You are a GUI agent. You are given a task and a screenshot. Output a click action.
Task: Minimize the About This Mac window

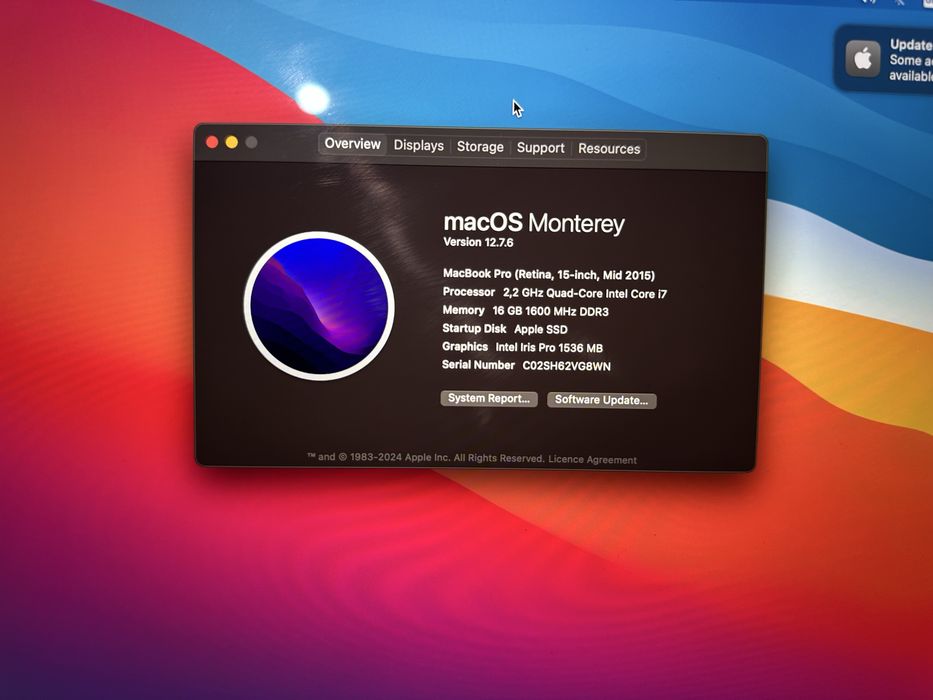point(231,142)
